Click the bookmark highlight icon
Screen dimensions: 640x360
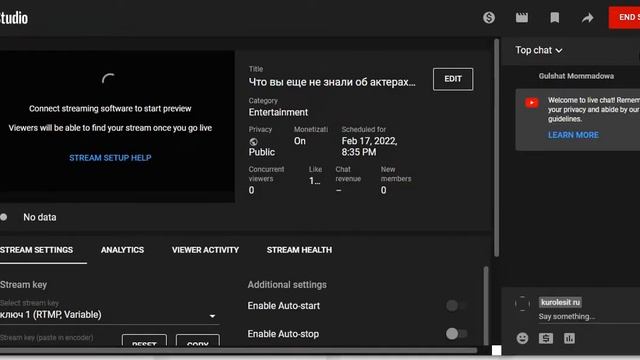point(554,18)
